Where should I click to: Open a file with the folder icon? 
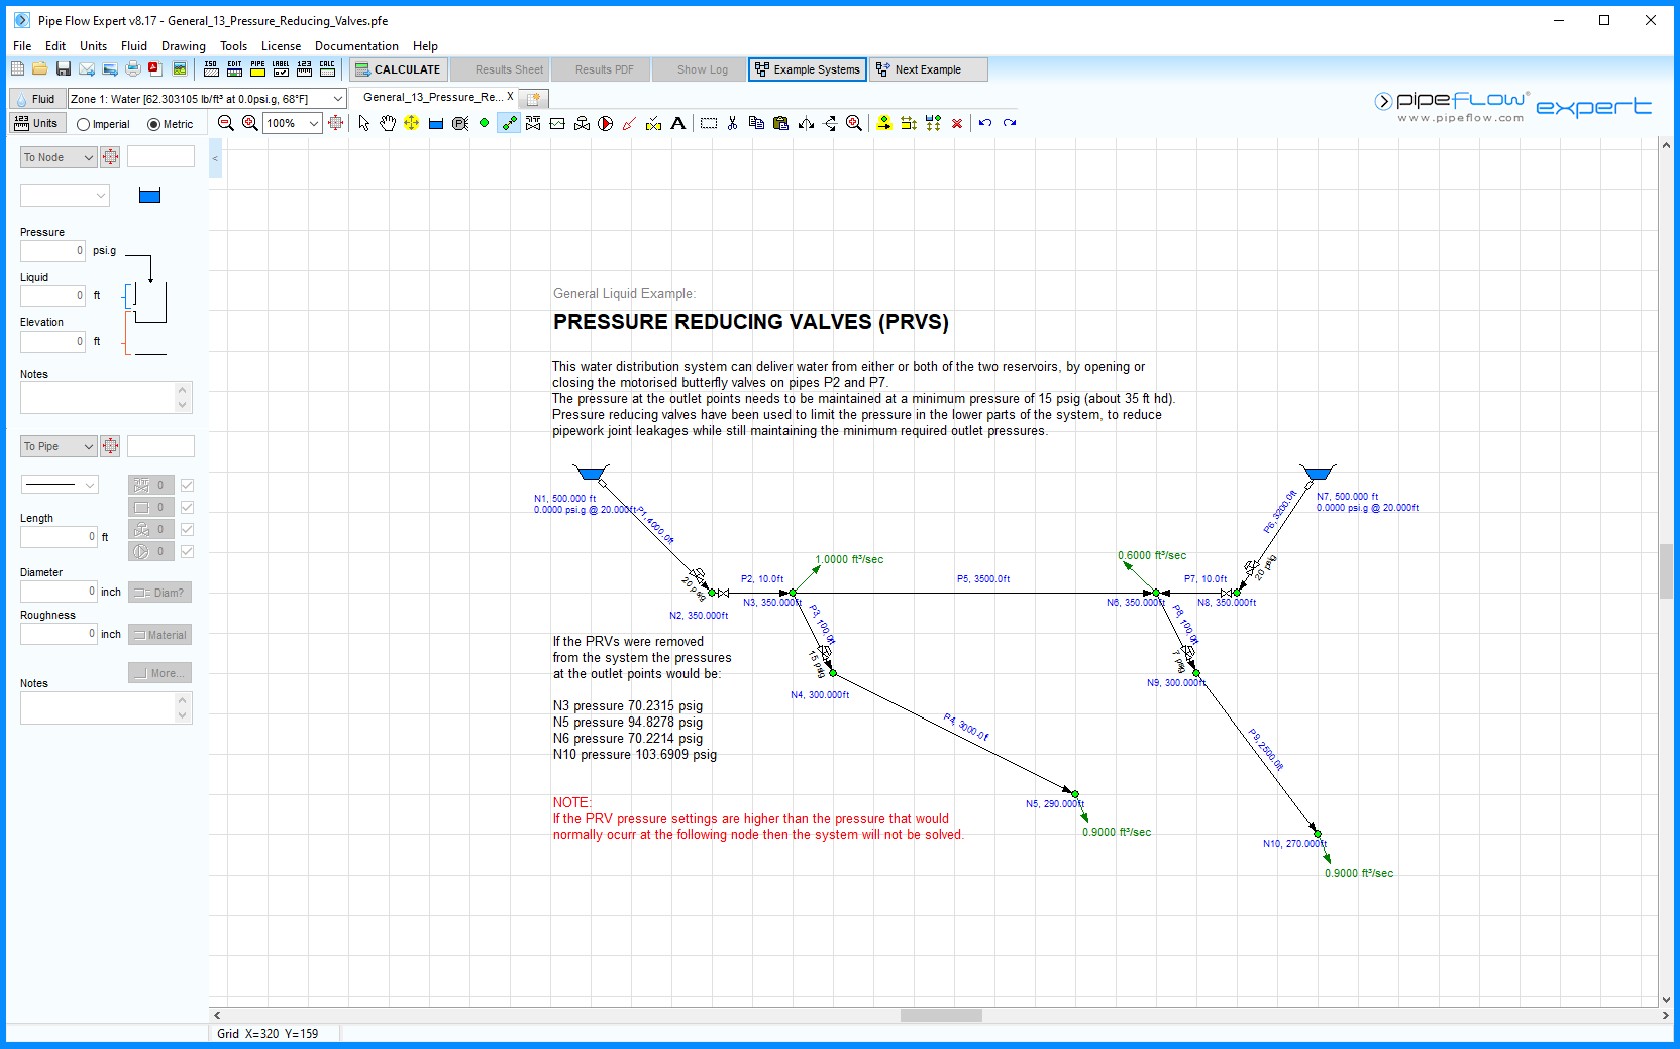click(39, 69)
